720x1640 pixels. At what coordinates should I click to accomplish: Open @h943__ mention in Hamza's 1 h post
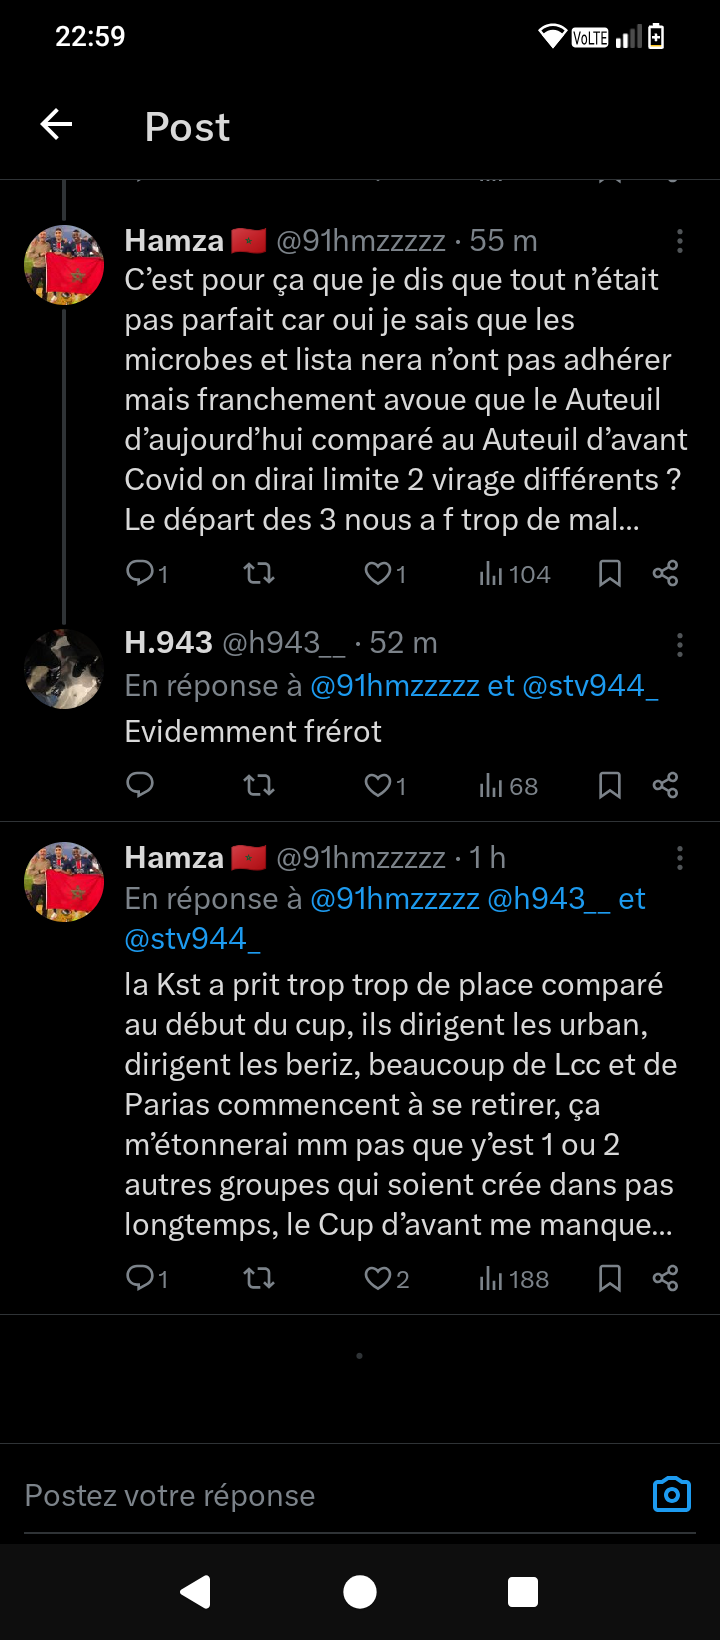coord(547,899)
